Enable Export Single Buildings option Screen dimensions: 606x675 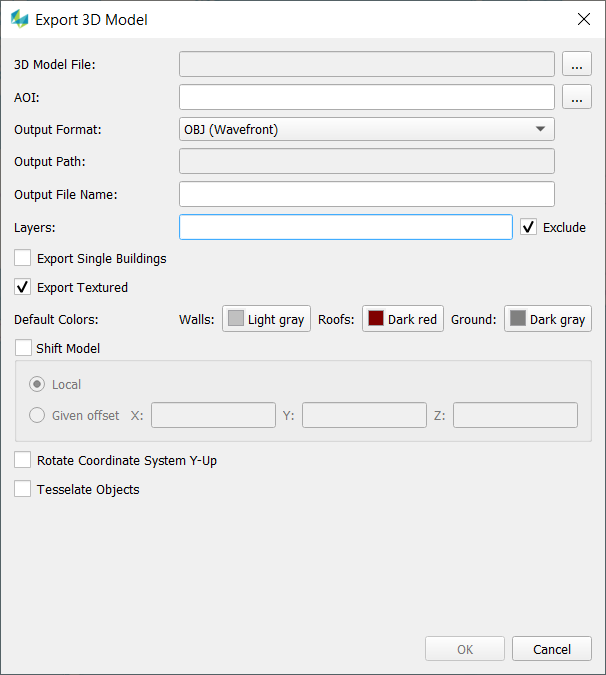[x=23, y=258]
